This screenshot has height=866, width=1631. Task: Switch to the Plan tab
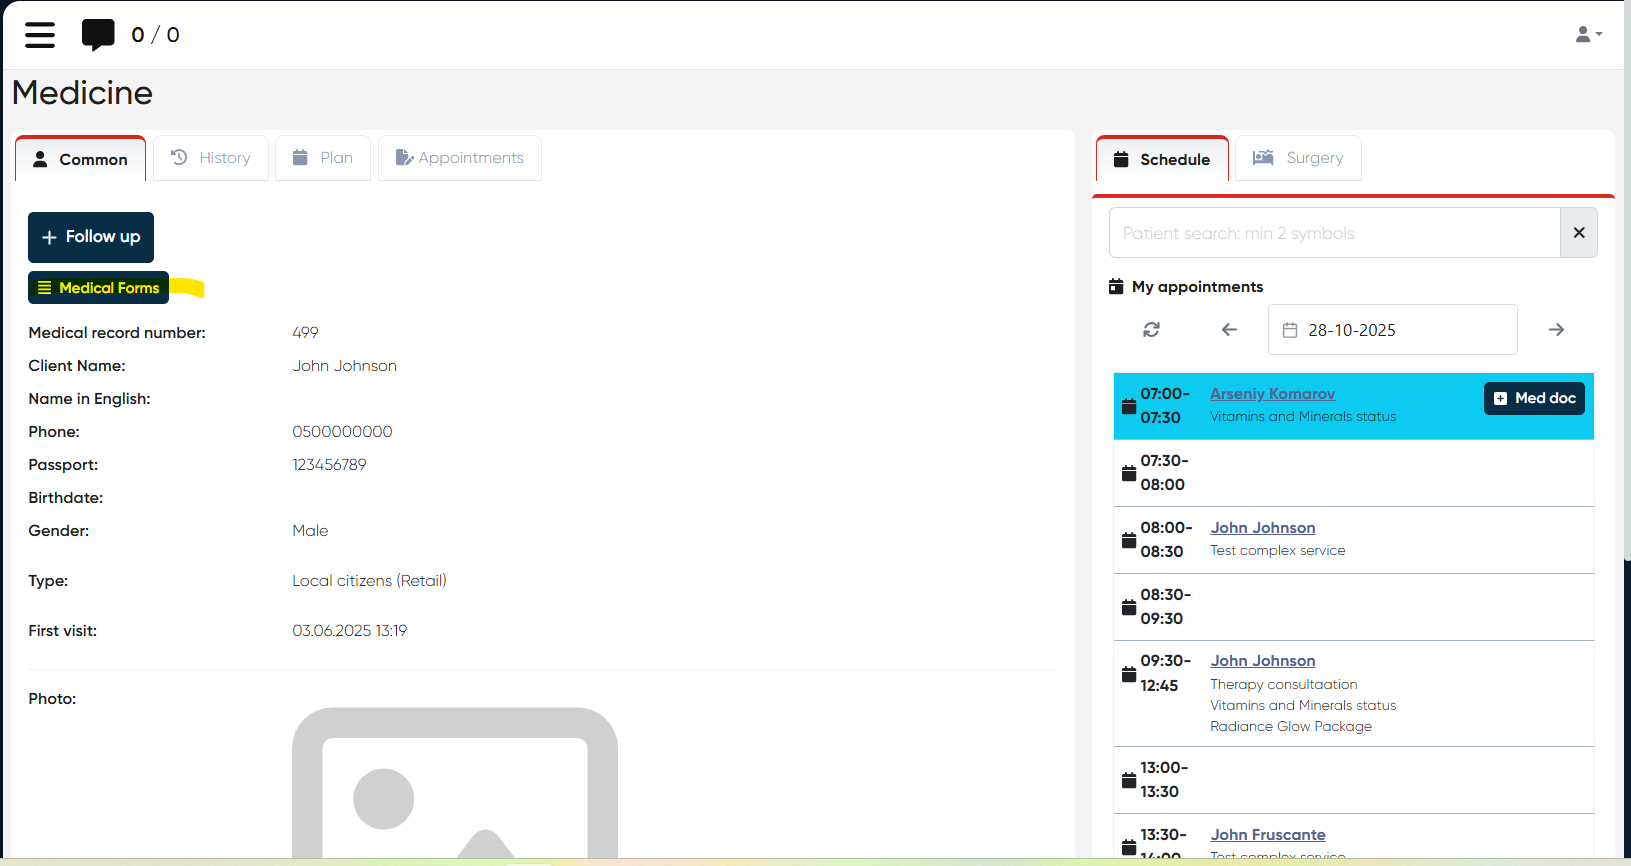323,158
